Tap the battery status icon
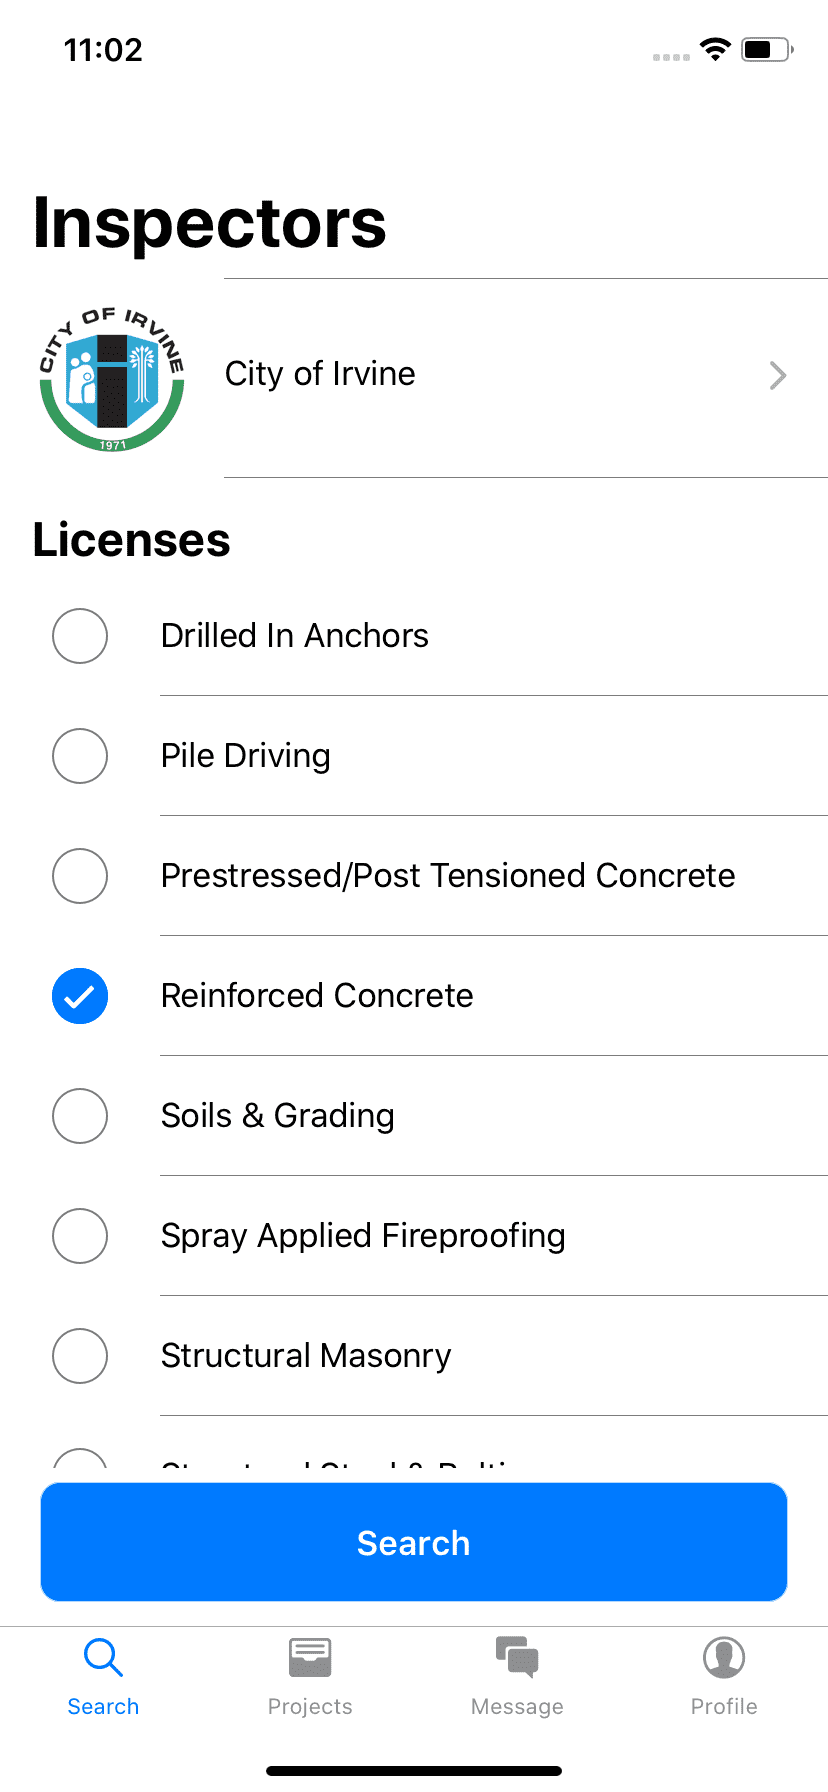Image resolution: width=828 pixels, height=1792 pixels. [x=767, y=49]
